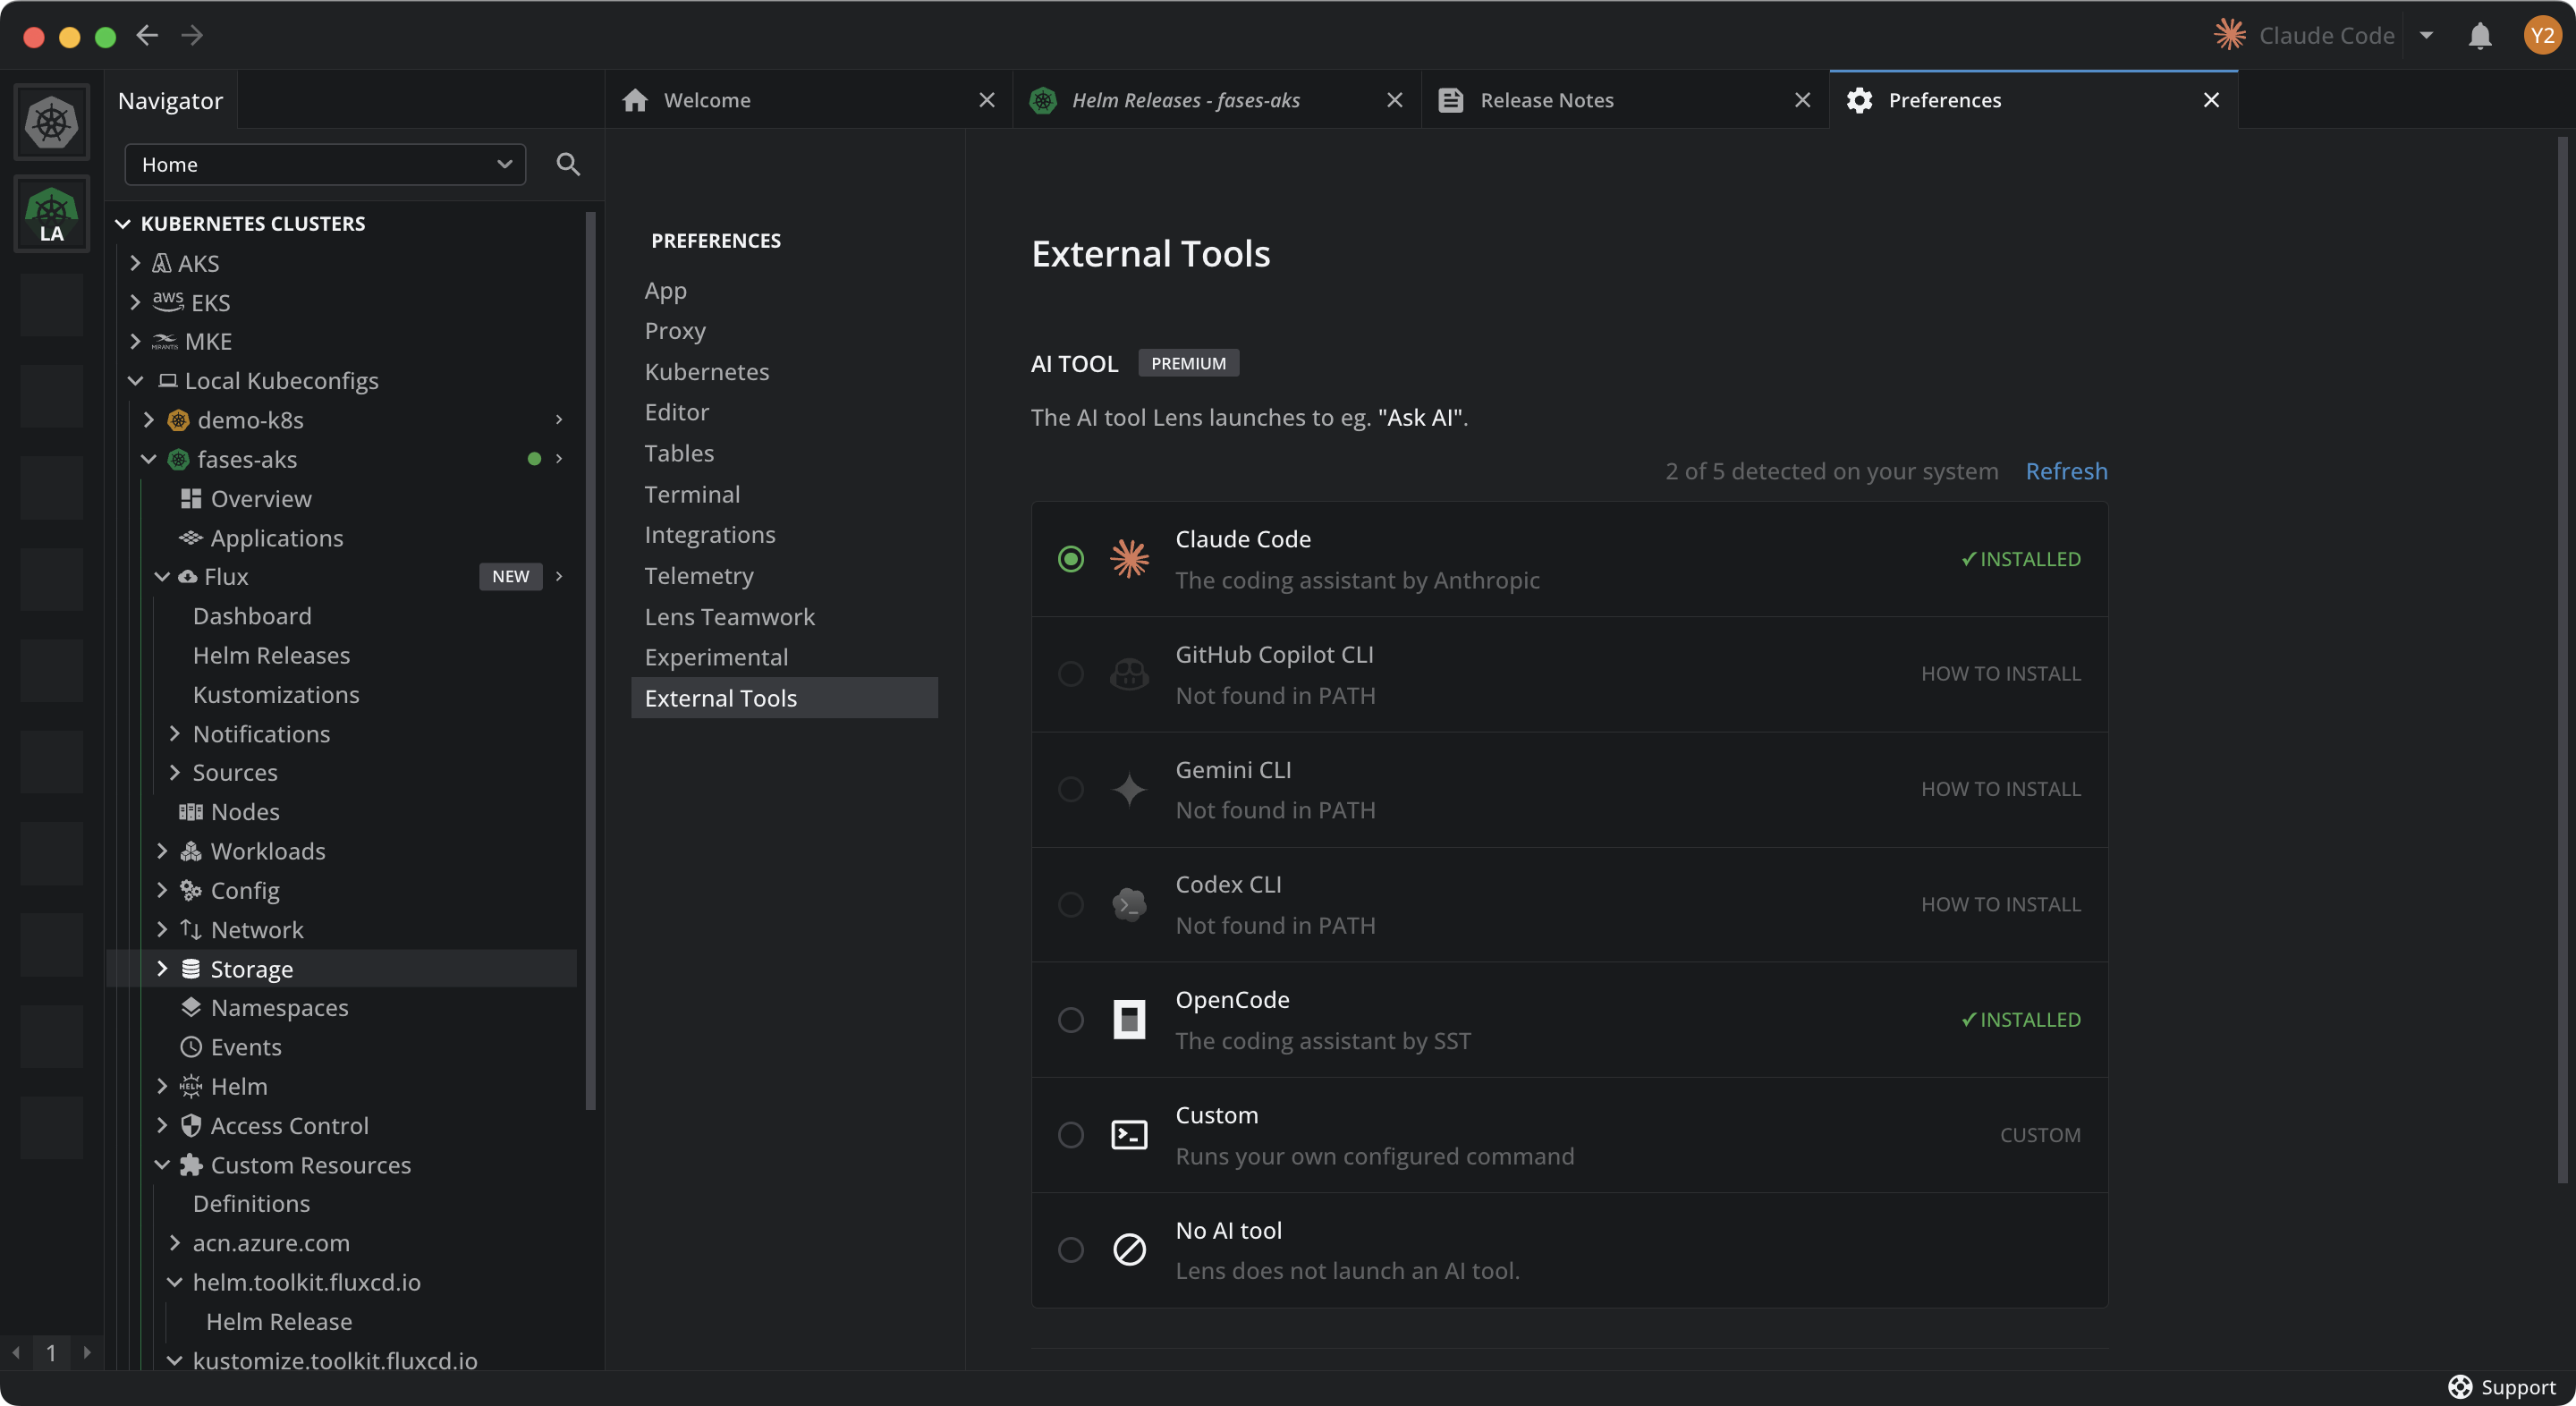Open the Experimental preferences section
2576x1406 pixels.
716,657
